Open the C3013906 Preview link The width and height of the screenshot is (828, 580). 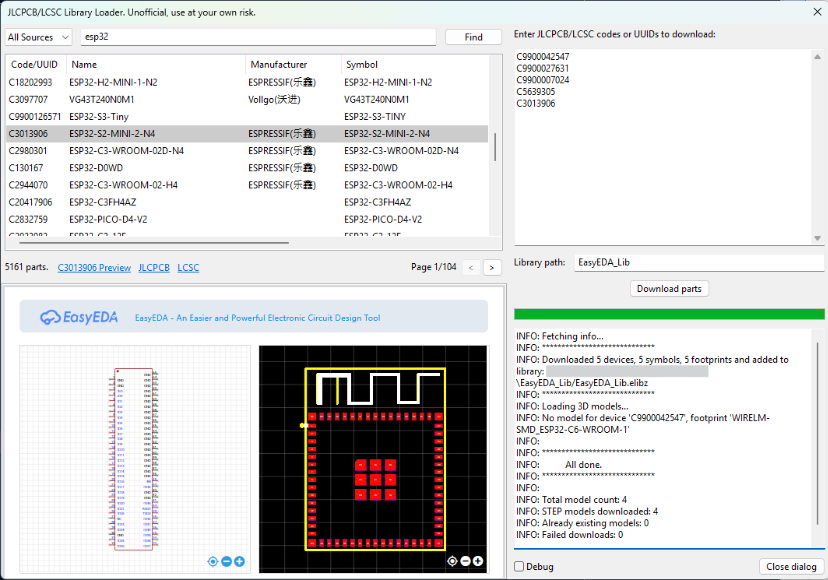[x=94, y=268]
